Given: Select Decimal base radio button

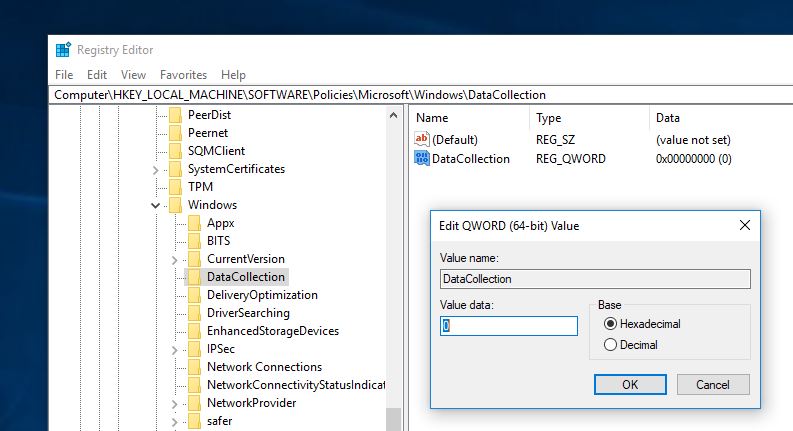Looking at the screenshot, I should coord(610,344).
